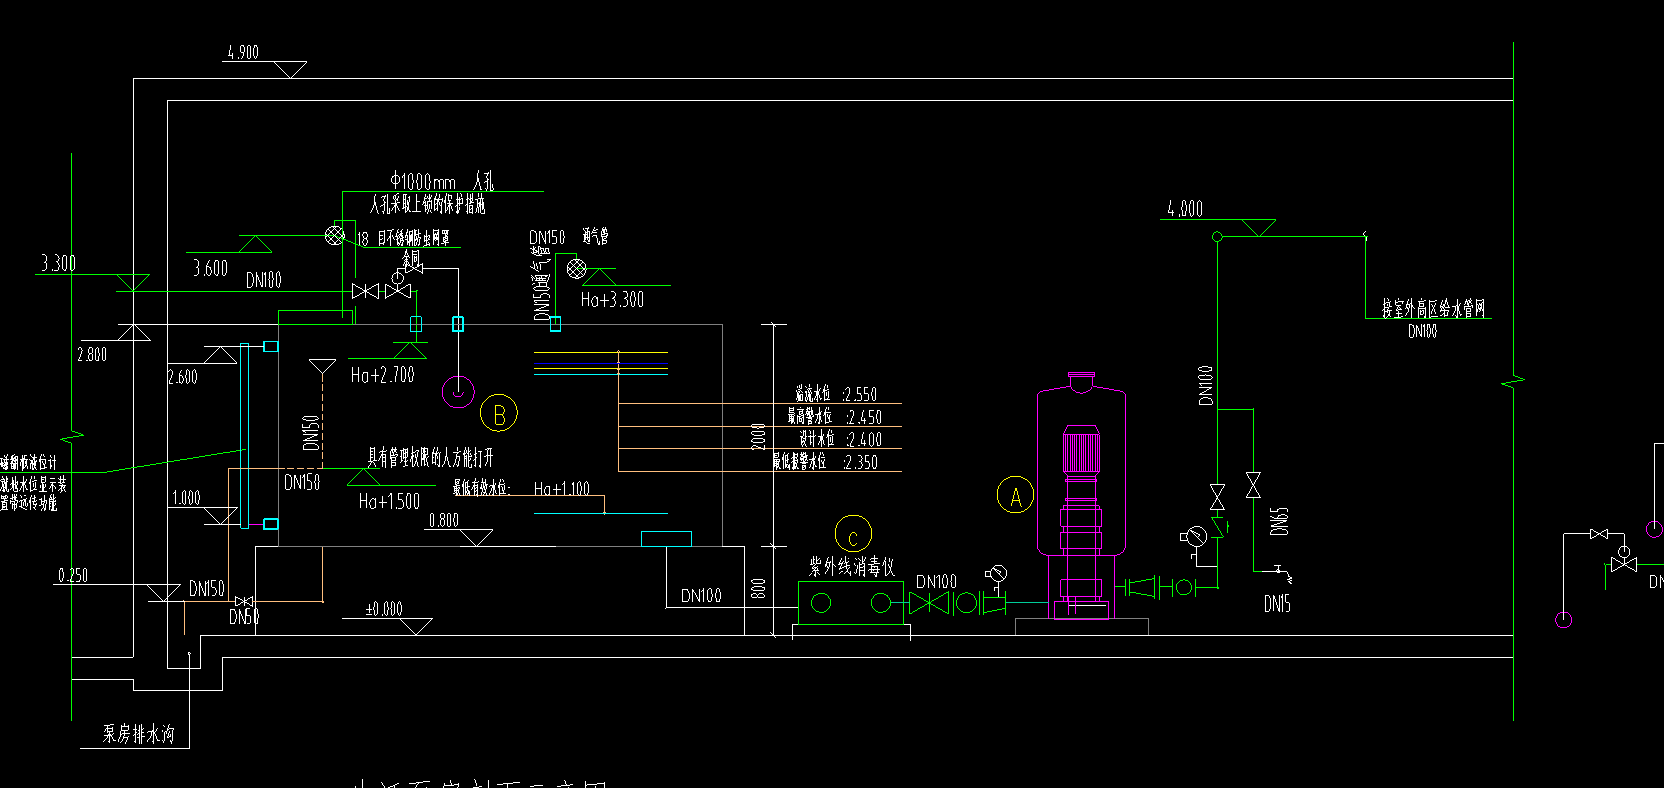Select the green UV sterilizer box symbol
Viewport: 1664px width, 788px height.
click(x=851, y=603)
